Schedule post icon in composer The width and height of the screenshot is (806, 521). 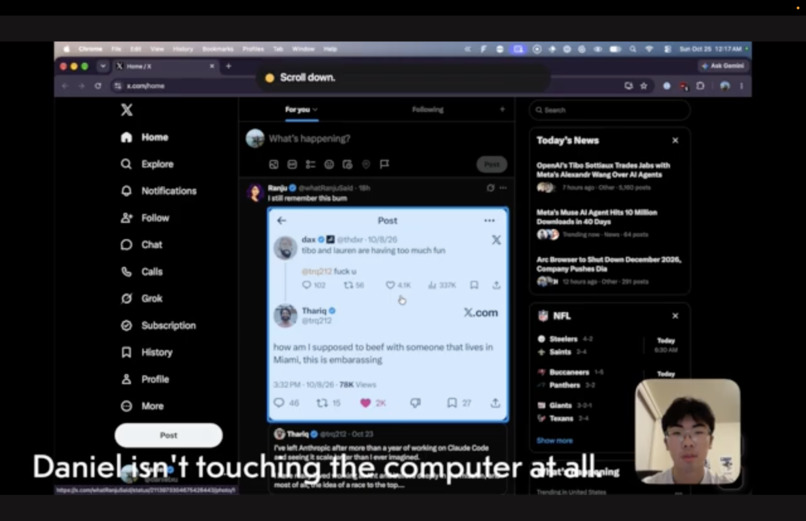[347, 164]
